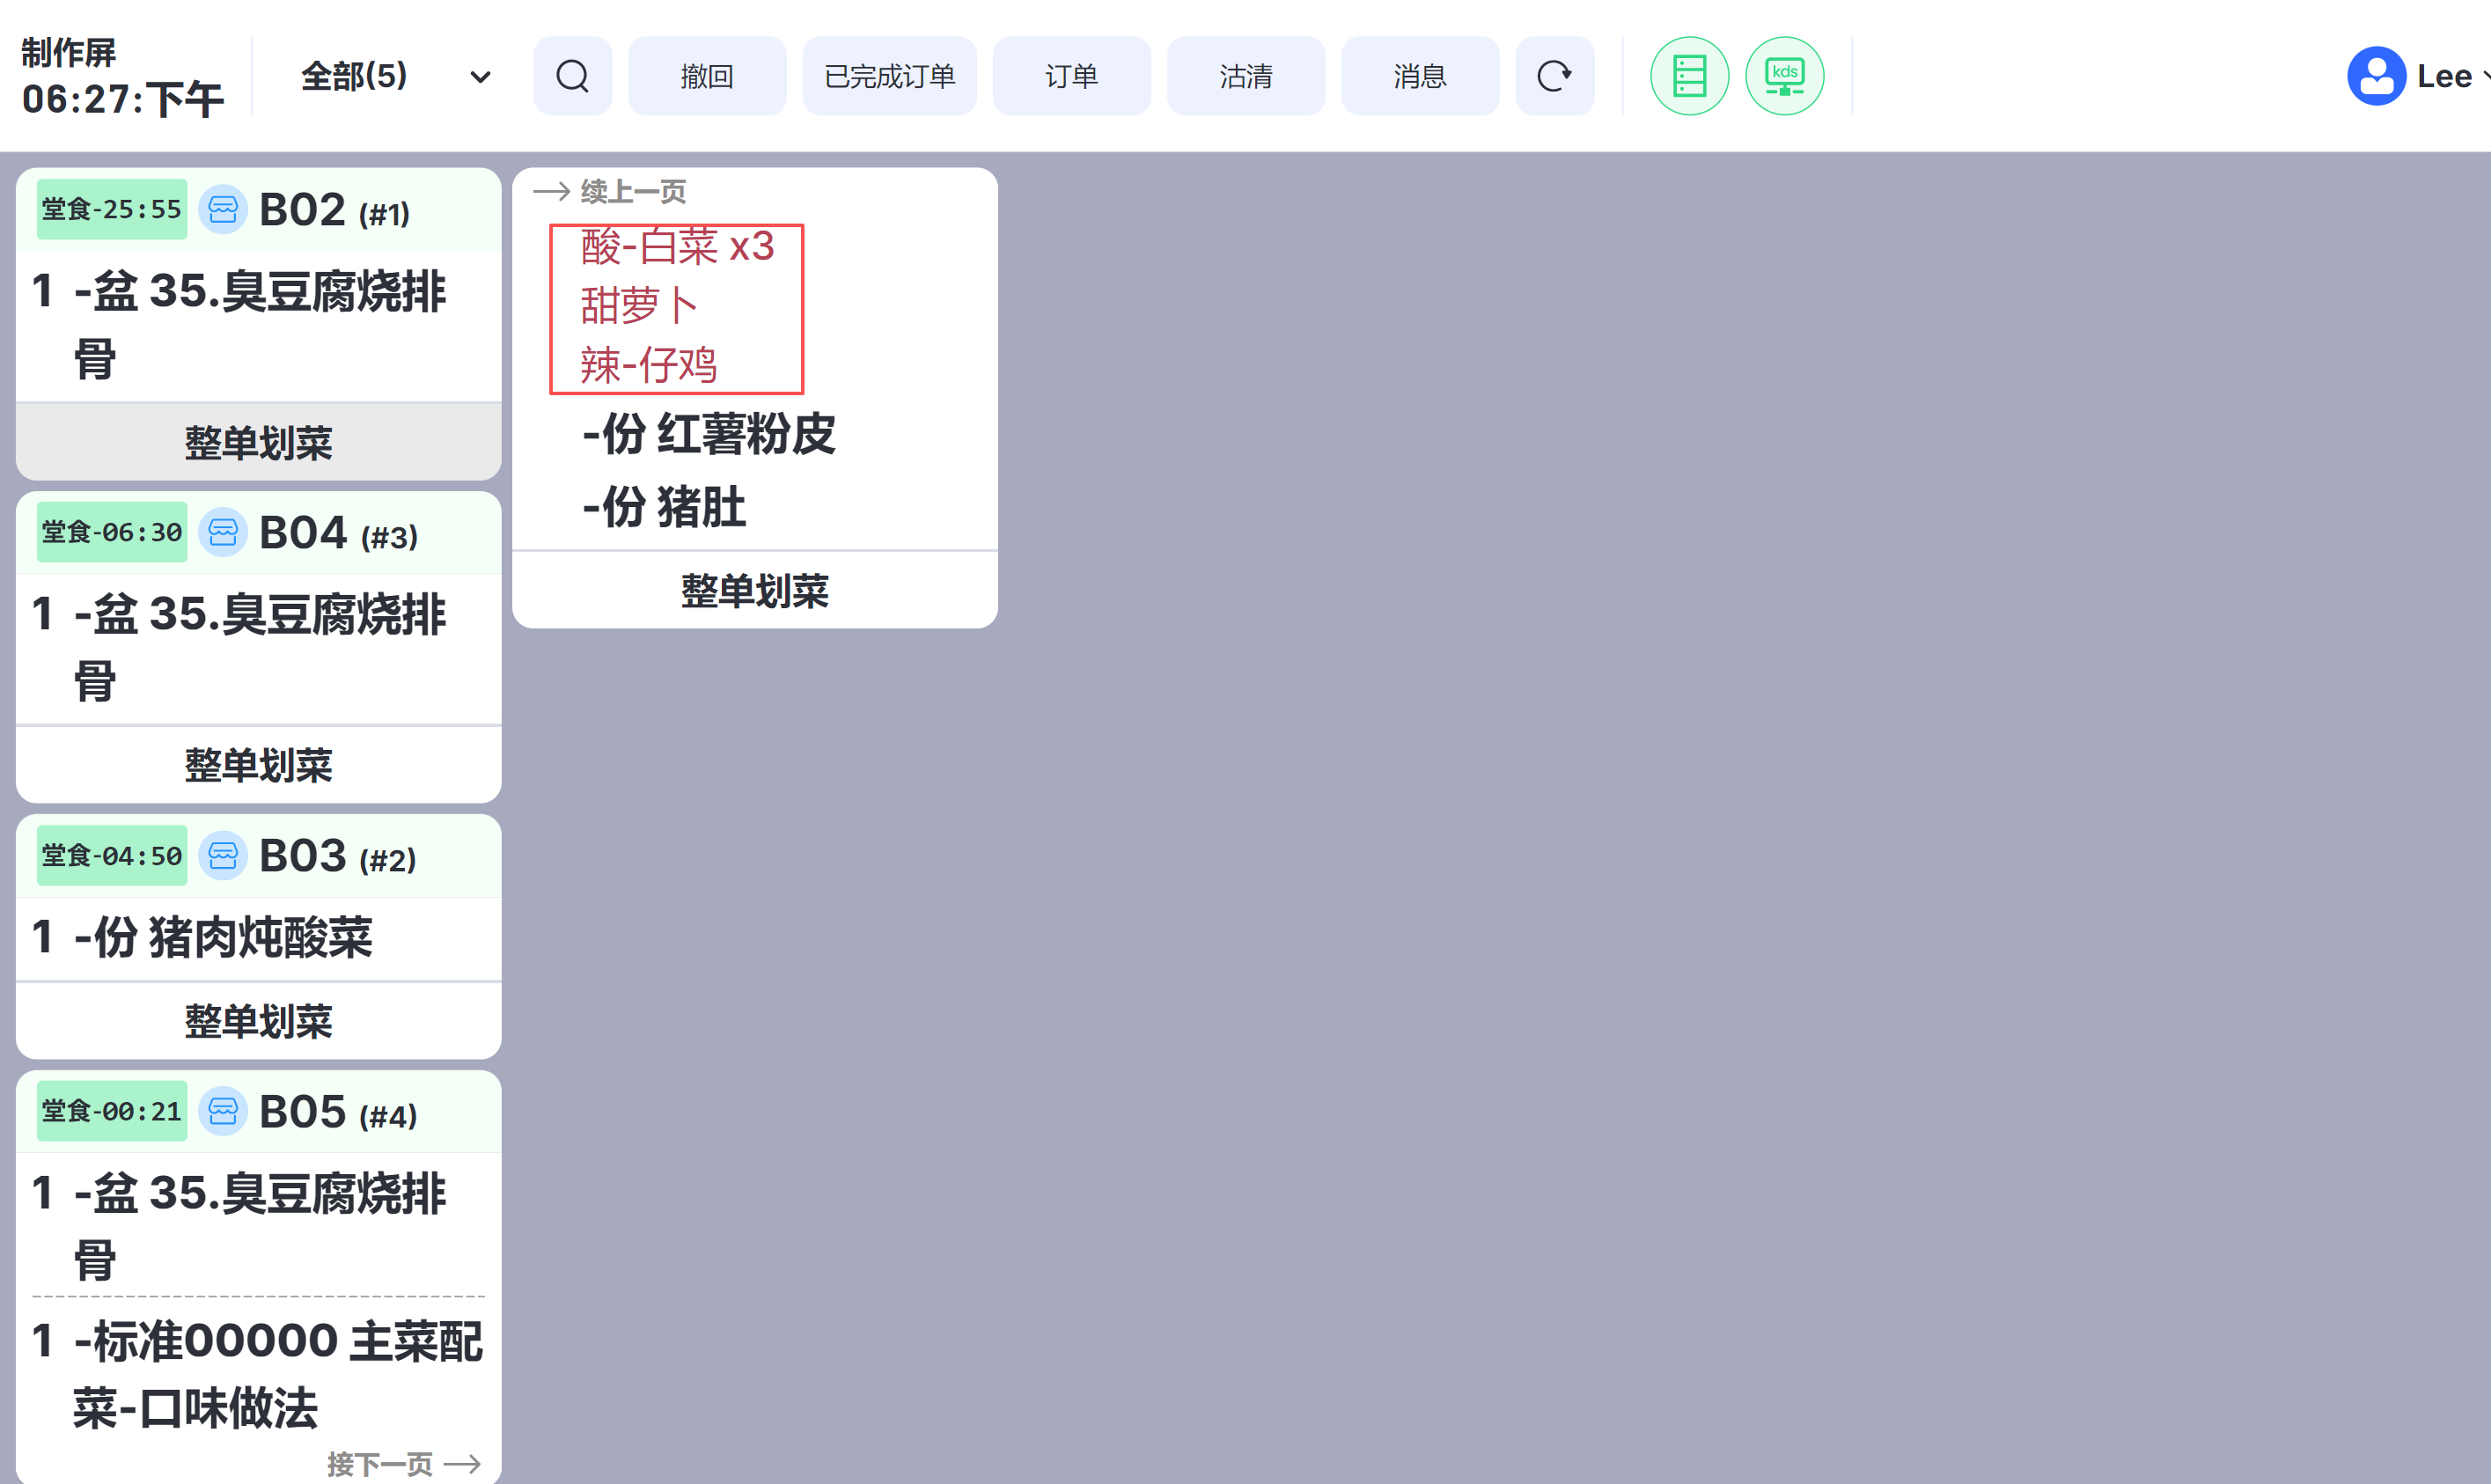Click the 订单 button

coord(1071,76)
